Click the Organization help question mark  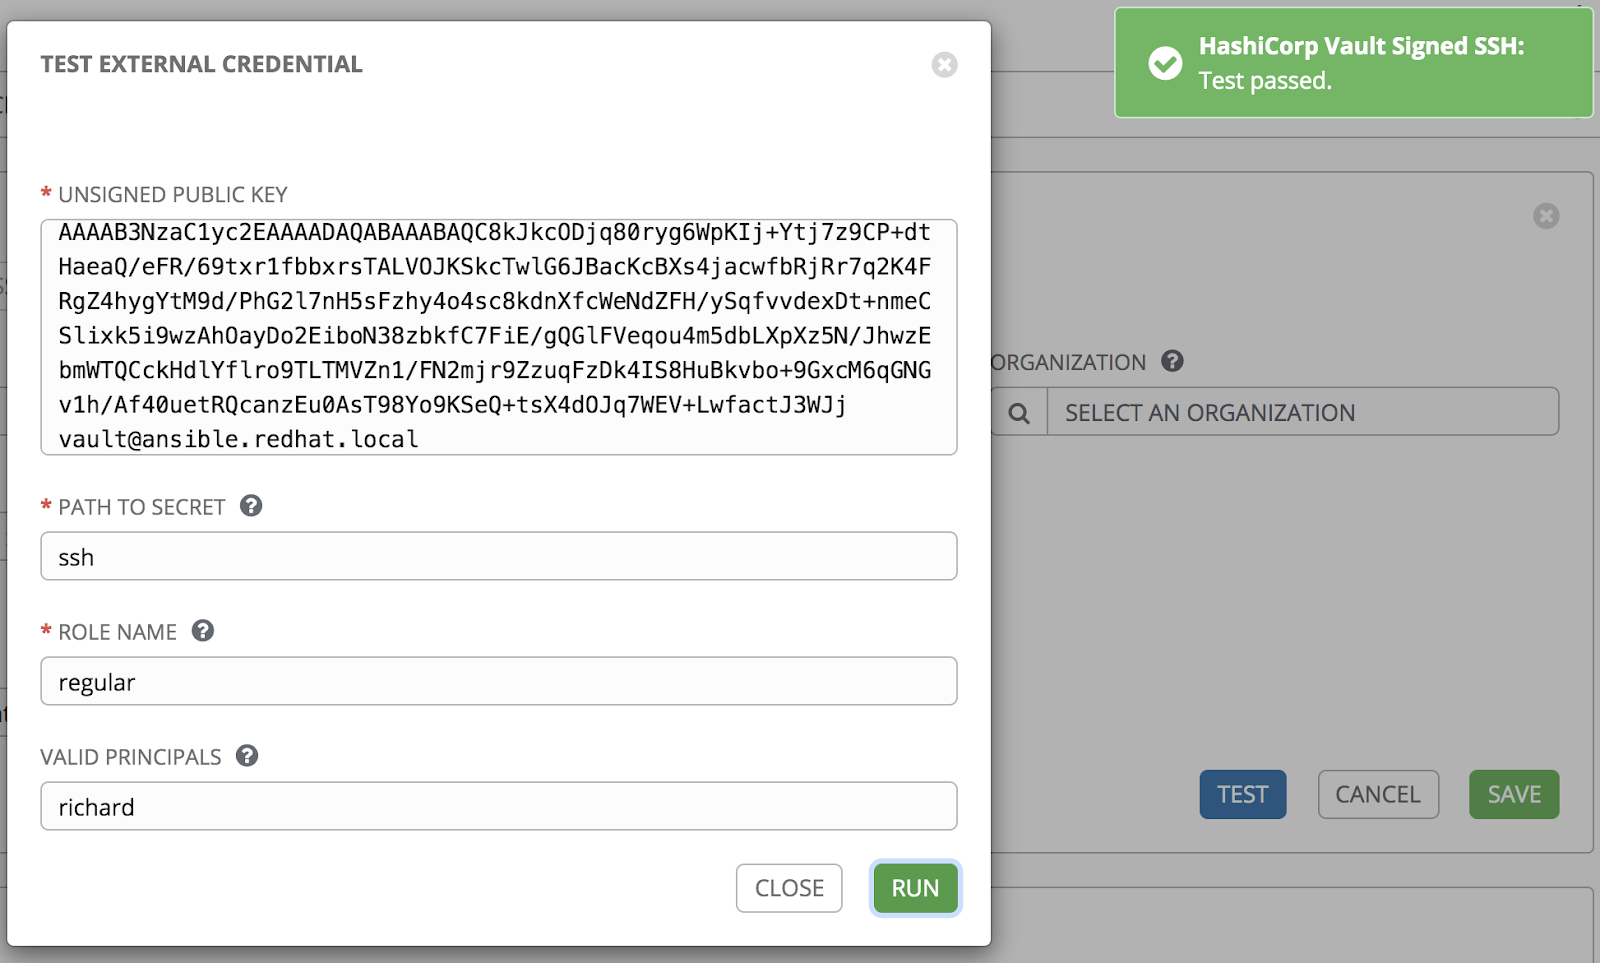[x=1173, y=361]
